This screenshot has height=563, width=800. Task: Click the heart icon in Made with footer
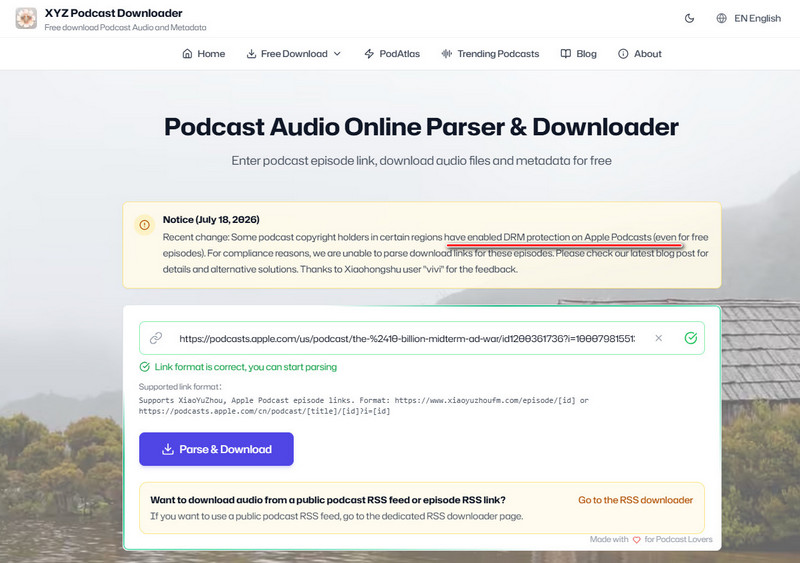(x=636, y=540)
